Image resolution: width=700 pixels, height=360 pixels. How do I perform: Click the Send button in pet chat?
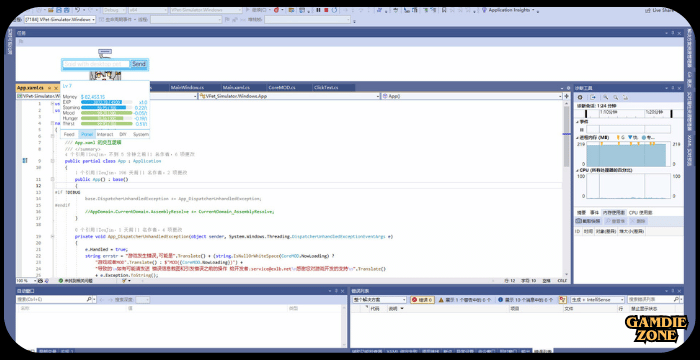click(x=139, y=64)
